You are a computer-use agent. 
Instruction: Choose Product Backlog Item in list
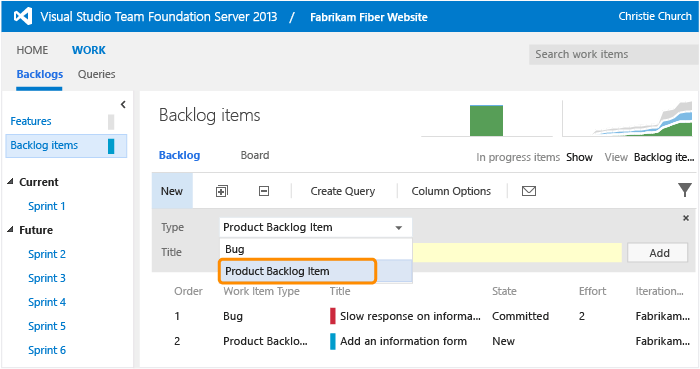(316, 271)
